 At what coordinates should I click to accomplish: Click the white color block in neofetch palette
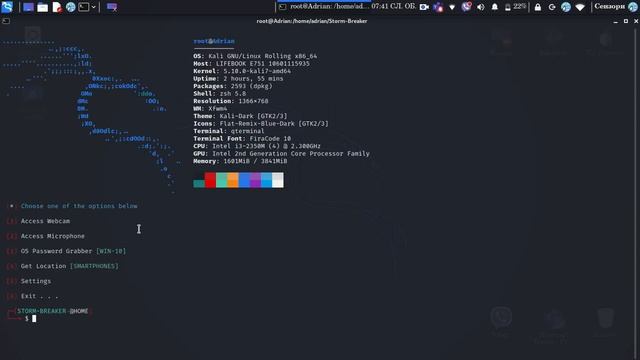278,180
